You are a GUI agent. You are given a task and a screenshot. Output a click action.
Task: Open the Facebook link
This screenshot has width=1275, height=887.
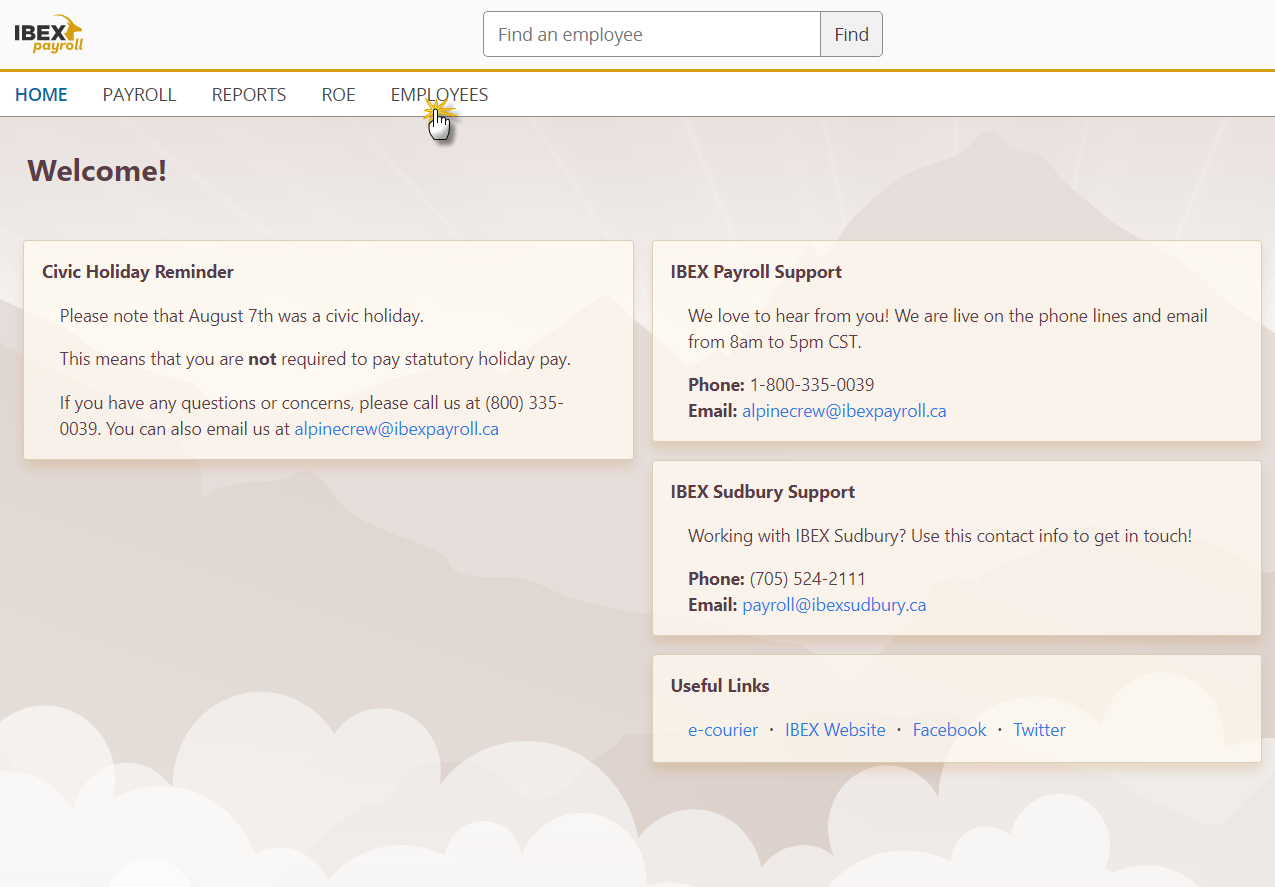pos(949,730)
